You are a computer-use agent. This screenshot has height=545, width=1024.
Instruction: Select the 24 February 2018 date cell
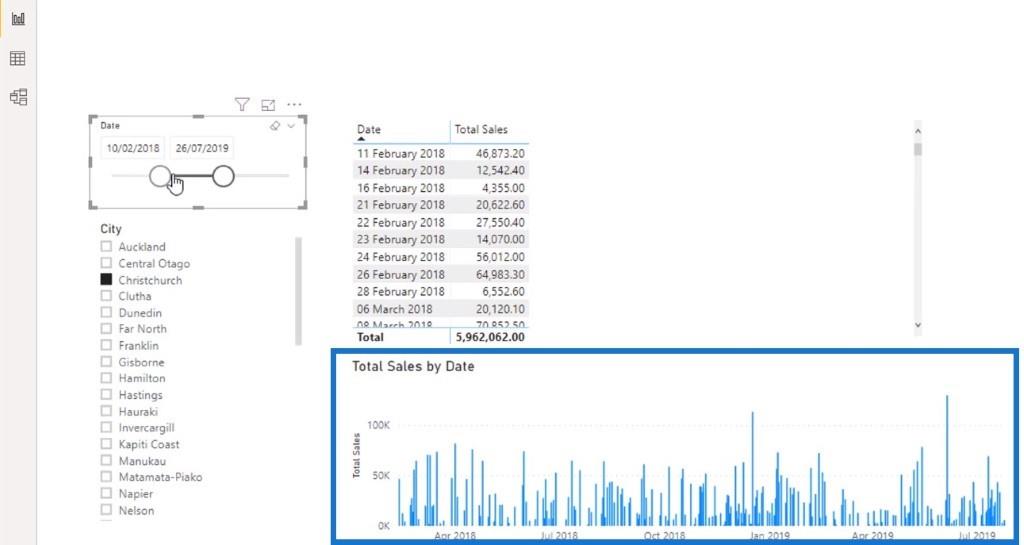[400, 257]
